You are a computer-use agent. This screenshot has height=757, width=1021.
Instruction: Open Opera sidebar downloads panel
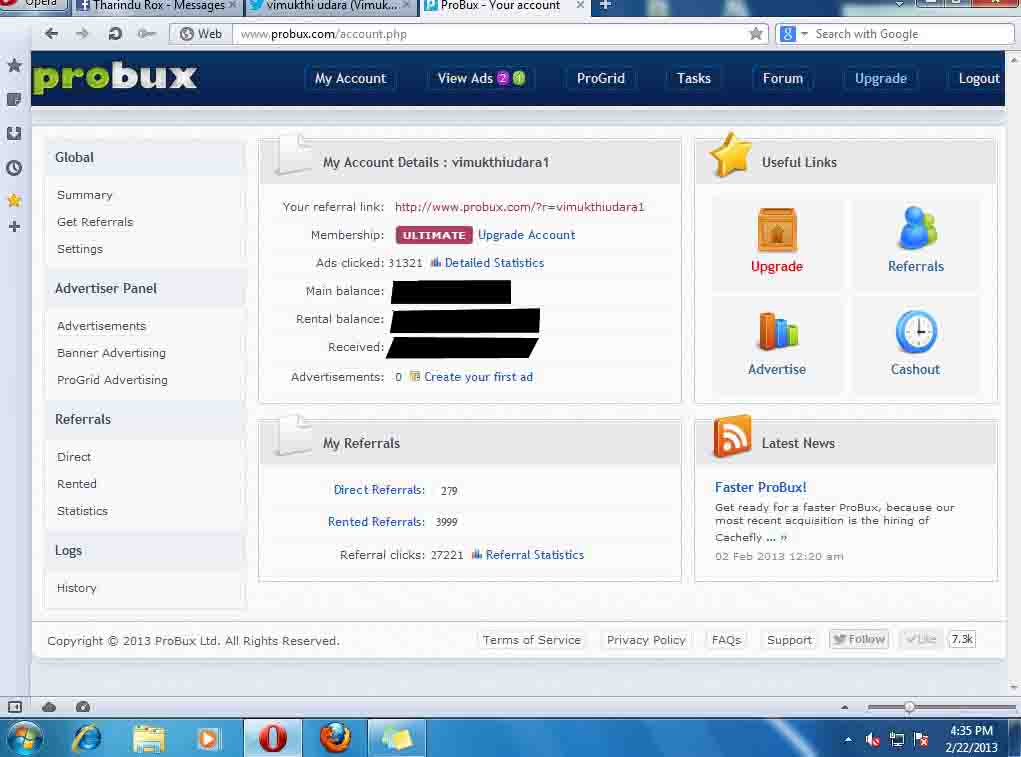(x=14, y=133)
